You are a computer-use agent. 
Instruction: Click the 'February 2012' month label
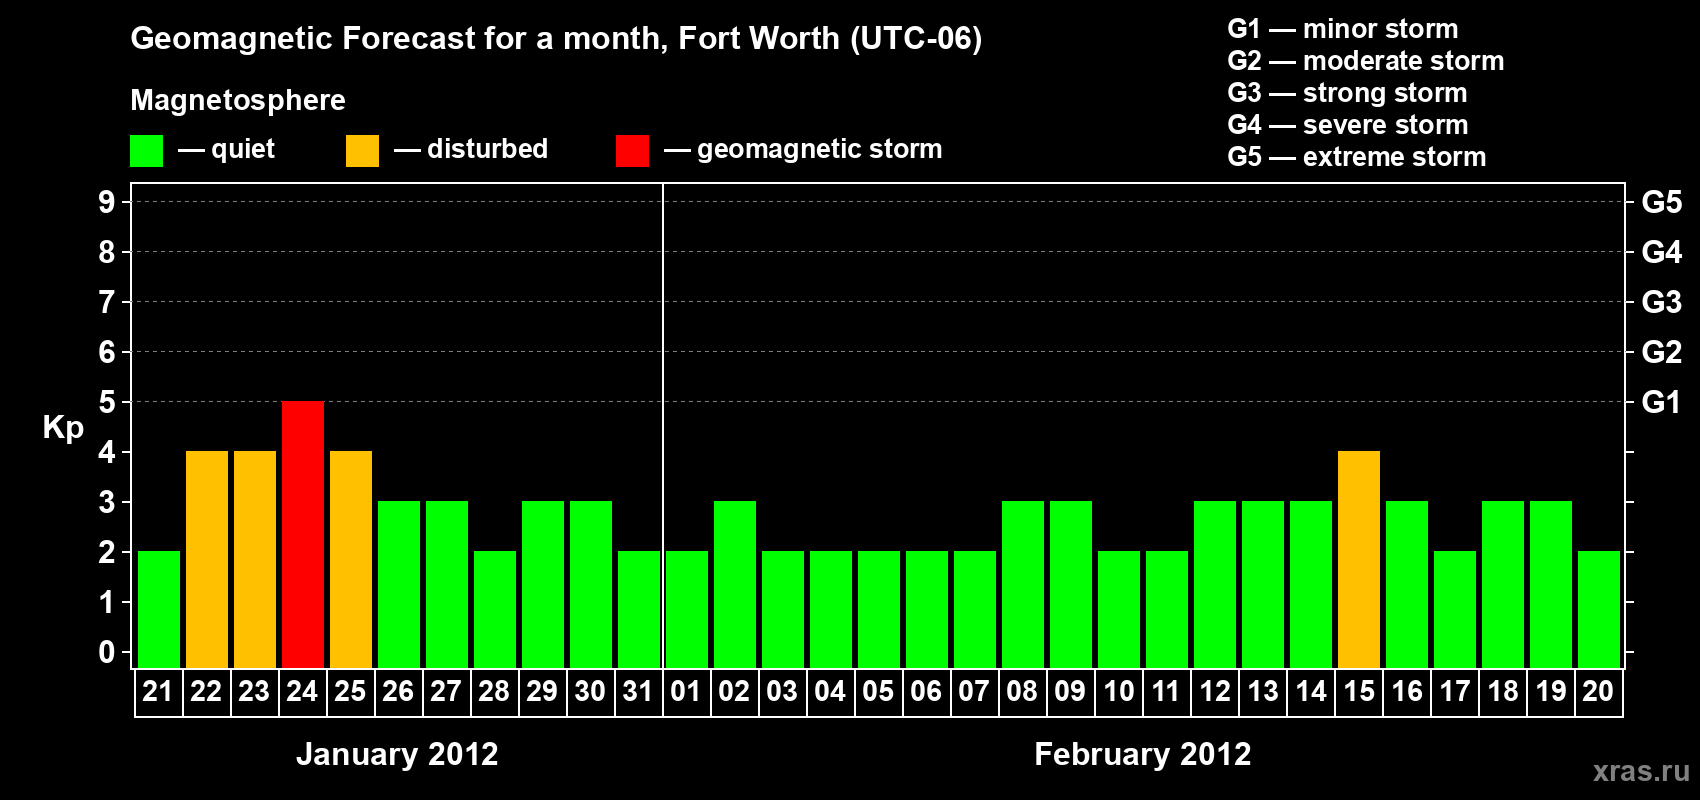(x=1143, y=754)
